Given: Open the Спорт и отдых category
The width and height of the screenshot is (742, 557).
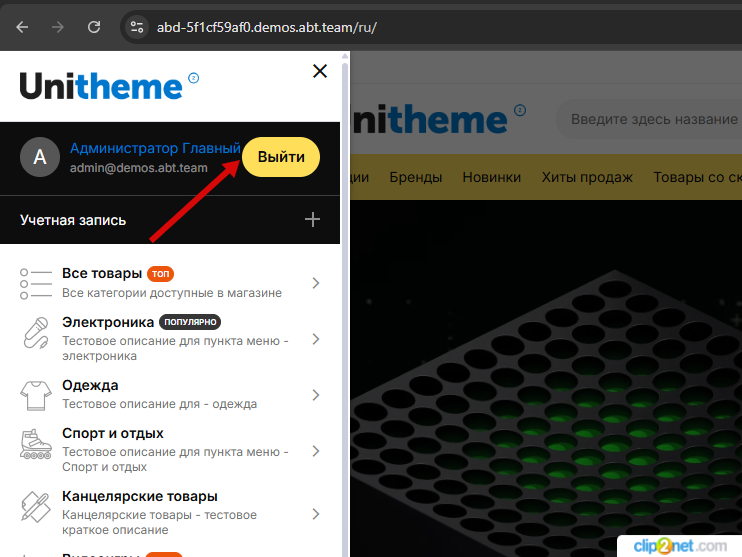Looking at the screenshot, I should 113,433.
